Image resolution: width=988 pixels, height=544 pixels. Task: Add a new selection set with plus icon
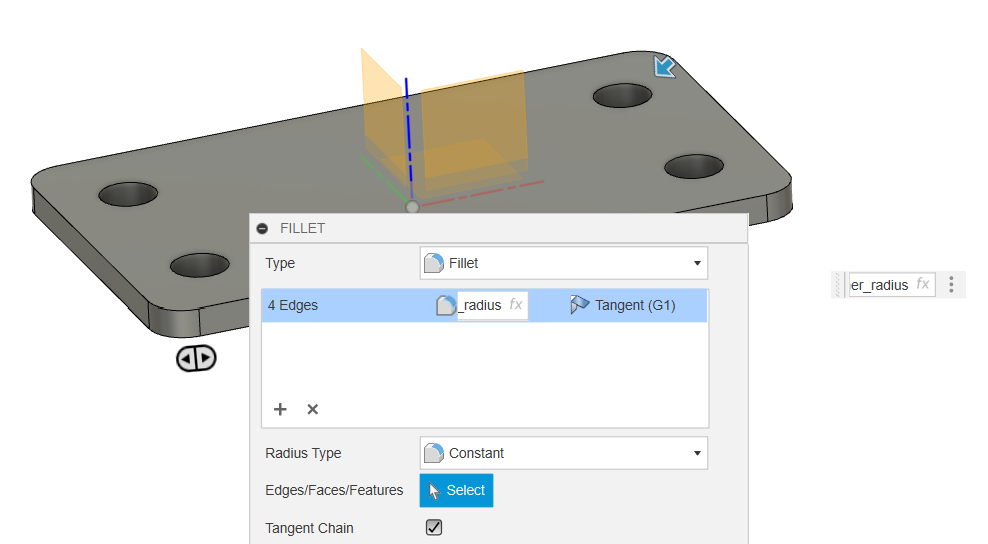point(280,409)
